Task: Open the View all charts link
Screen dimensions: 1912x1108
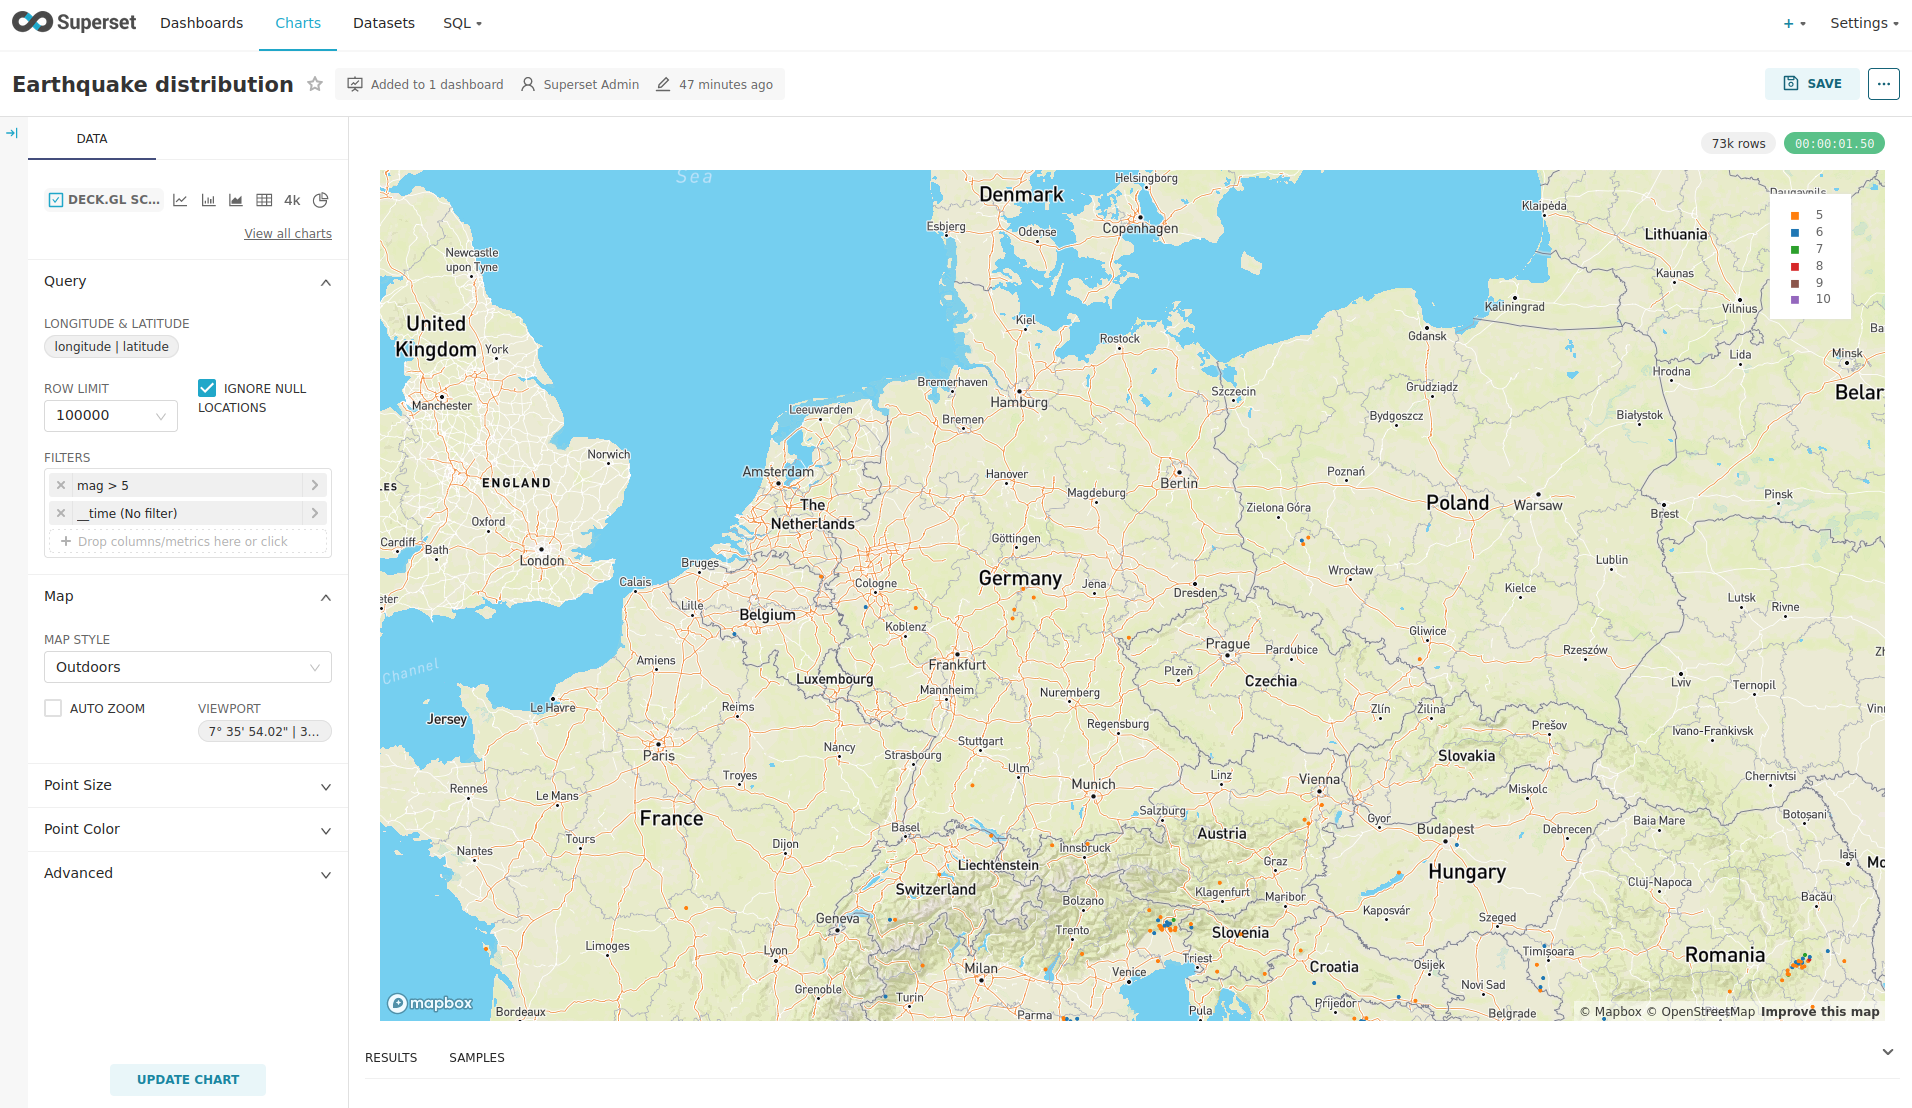Action: click(288, 233)
